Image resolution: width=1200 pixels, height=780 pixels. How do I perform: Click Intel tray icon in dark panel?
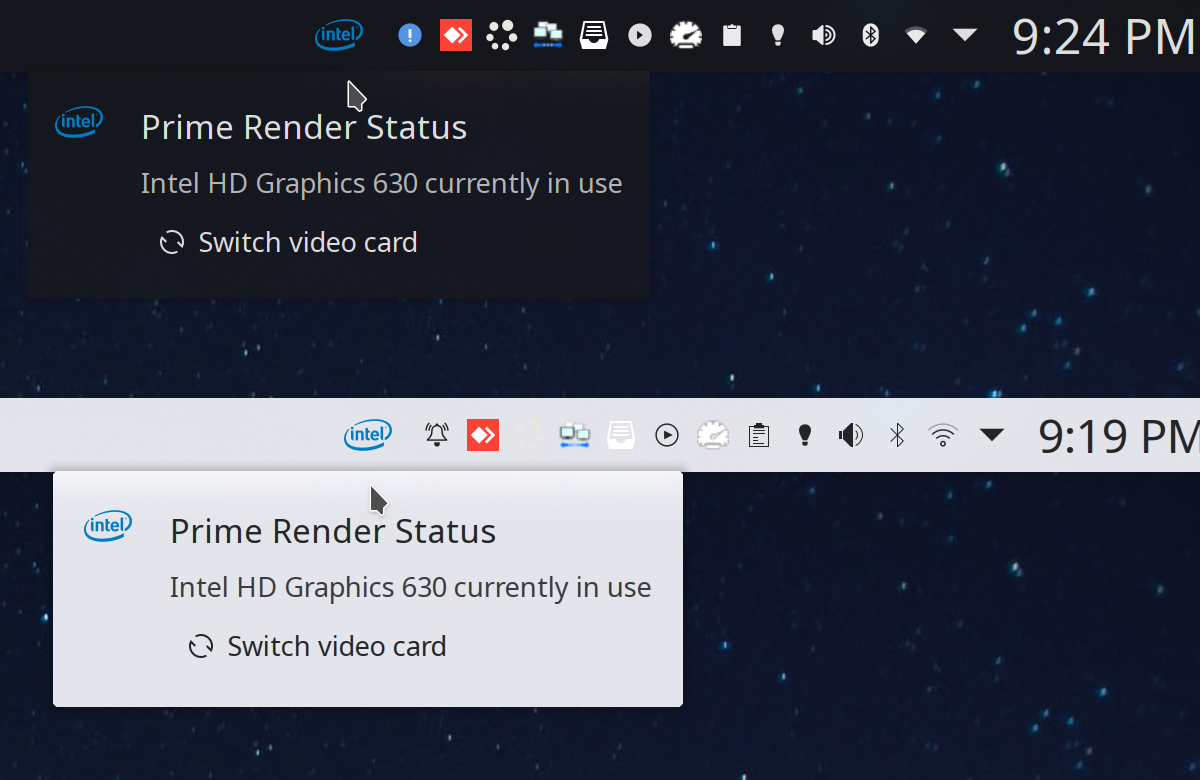point(339,35)
